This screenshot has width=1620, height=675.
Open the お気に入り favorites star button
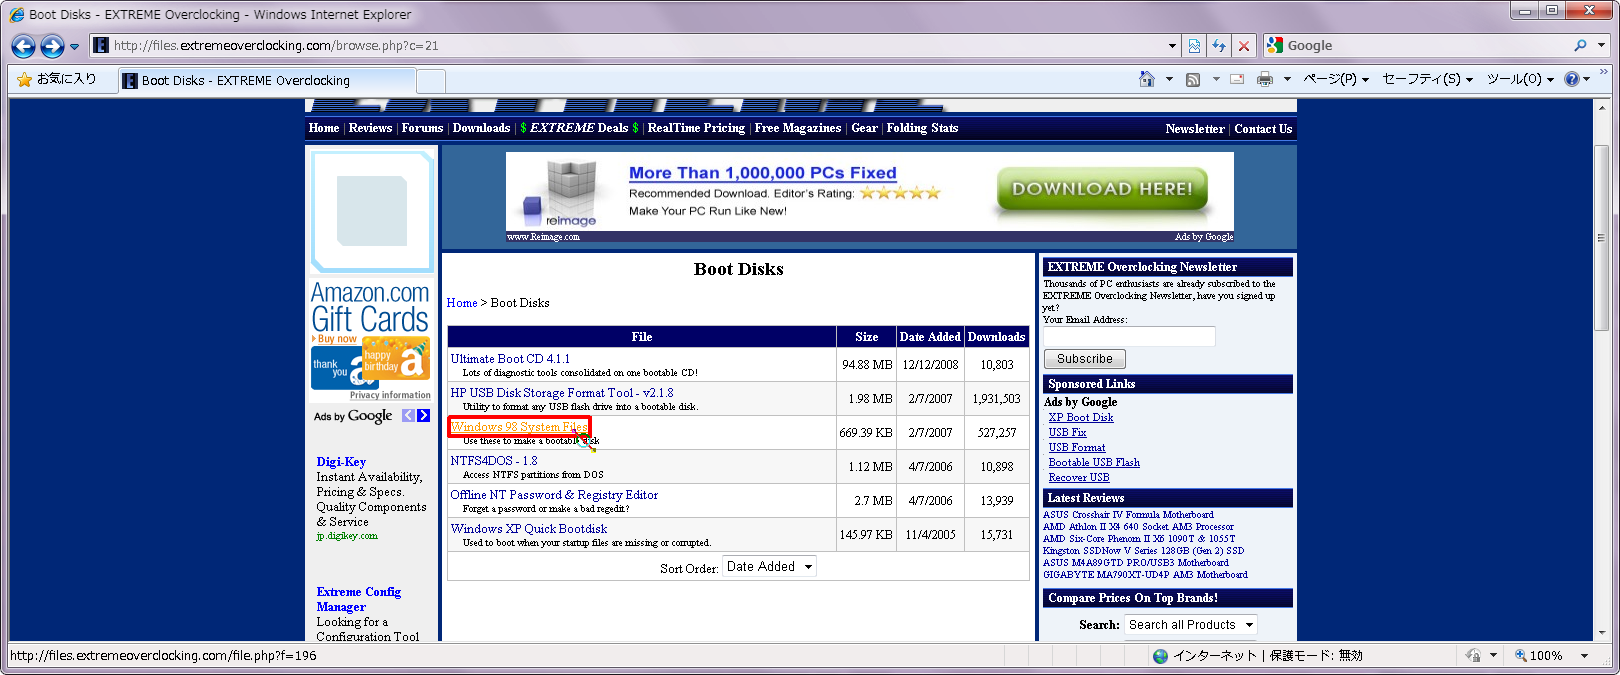[x=57, y=79]
